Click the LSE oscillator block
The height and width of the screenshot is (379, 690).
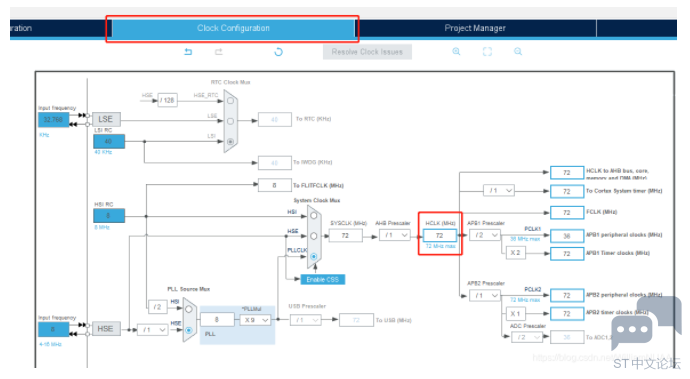click(x=106, y=119)
